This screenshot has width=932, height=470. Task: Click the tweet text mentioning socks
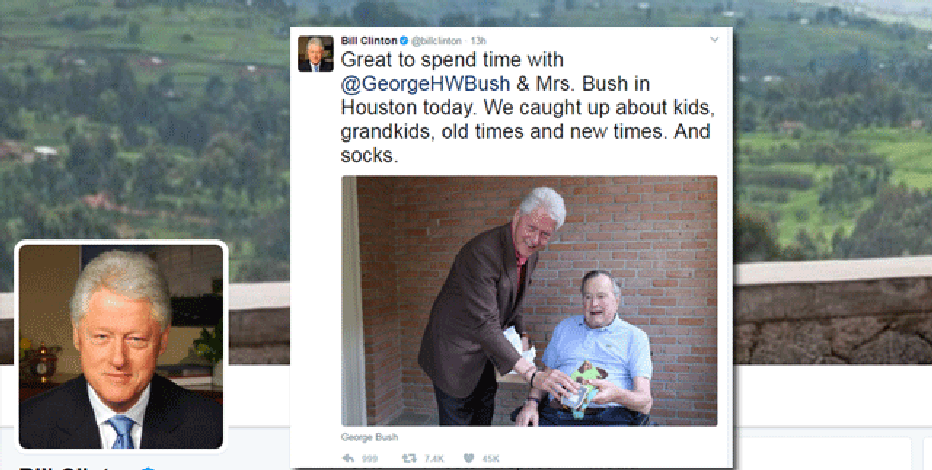pos(528,107)
